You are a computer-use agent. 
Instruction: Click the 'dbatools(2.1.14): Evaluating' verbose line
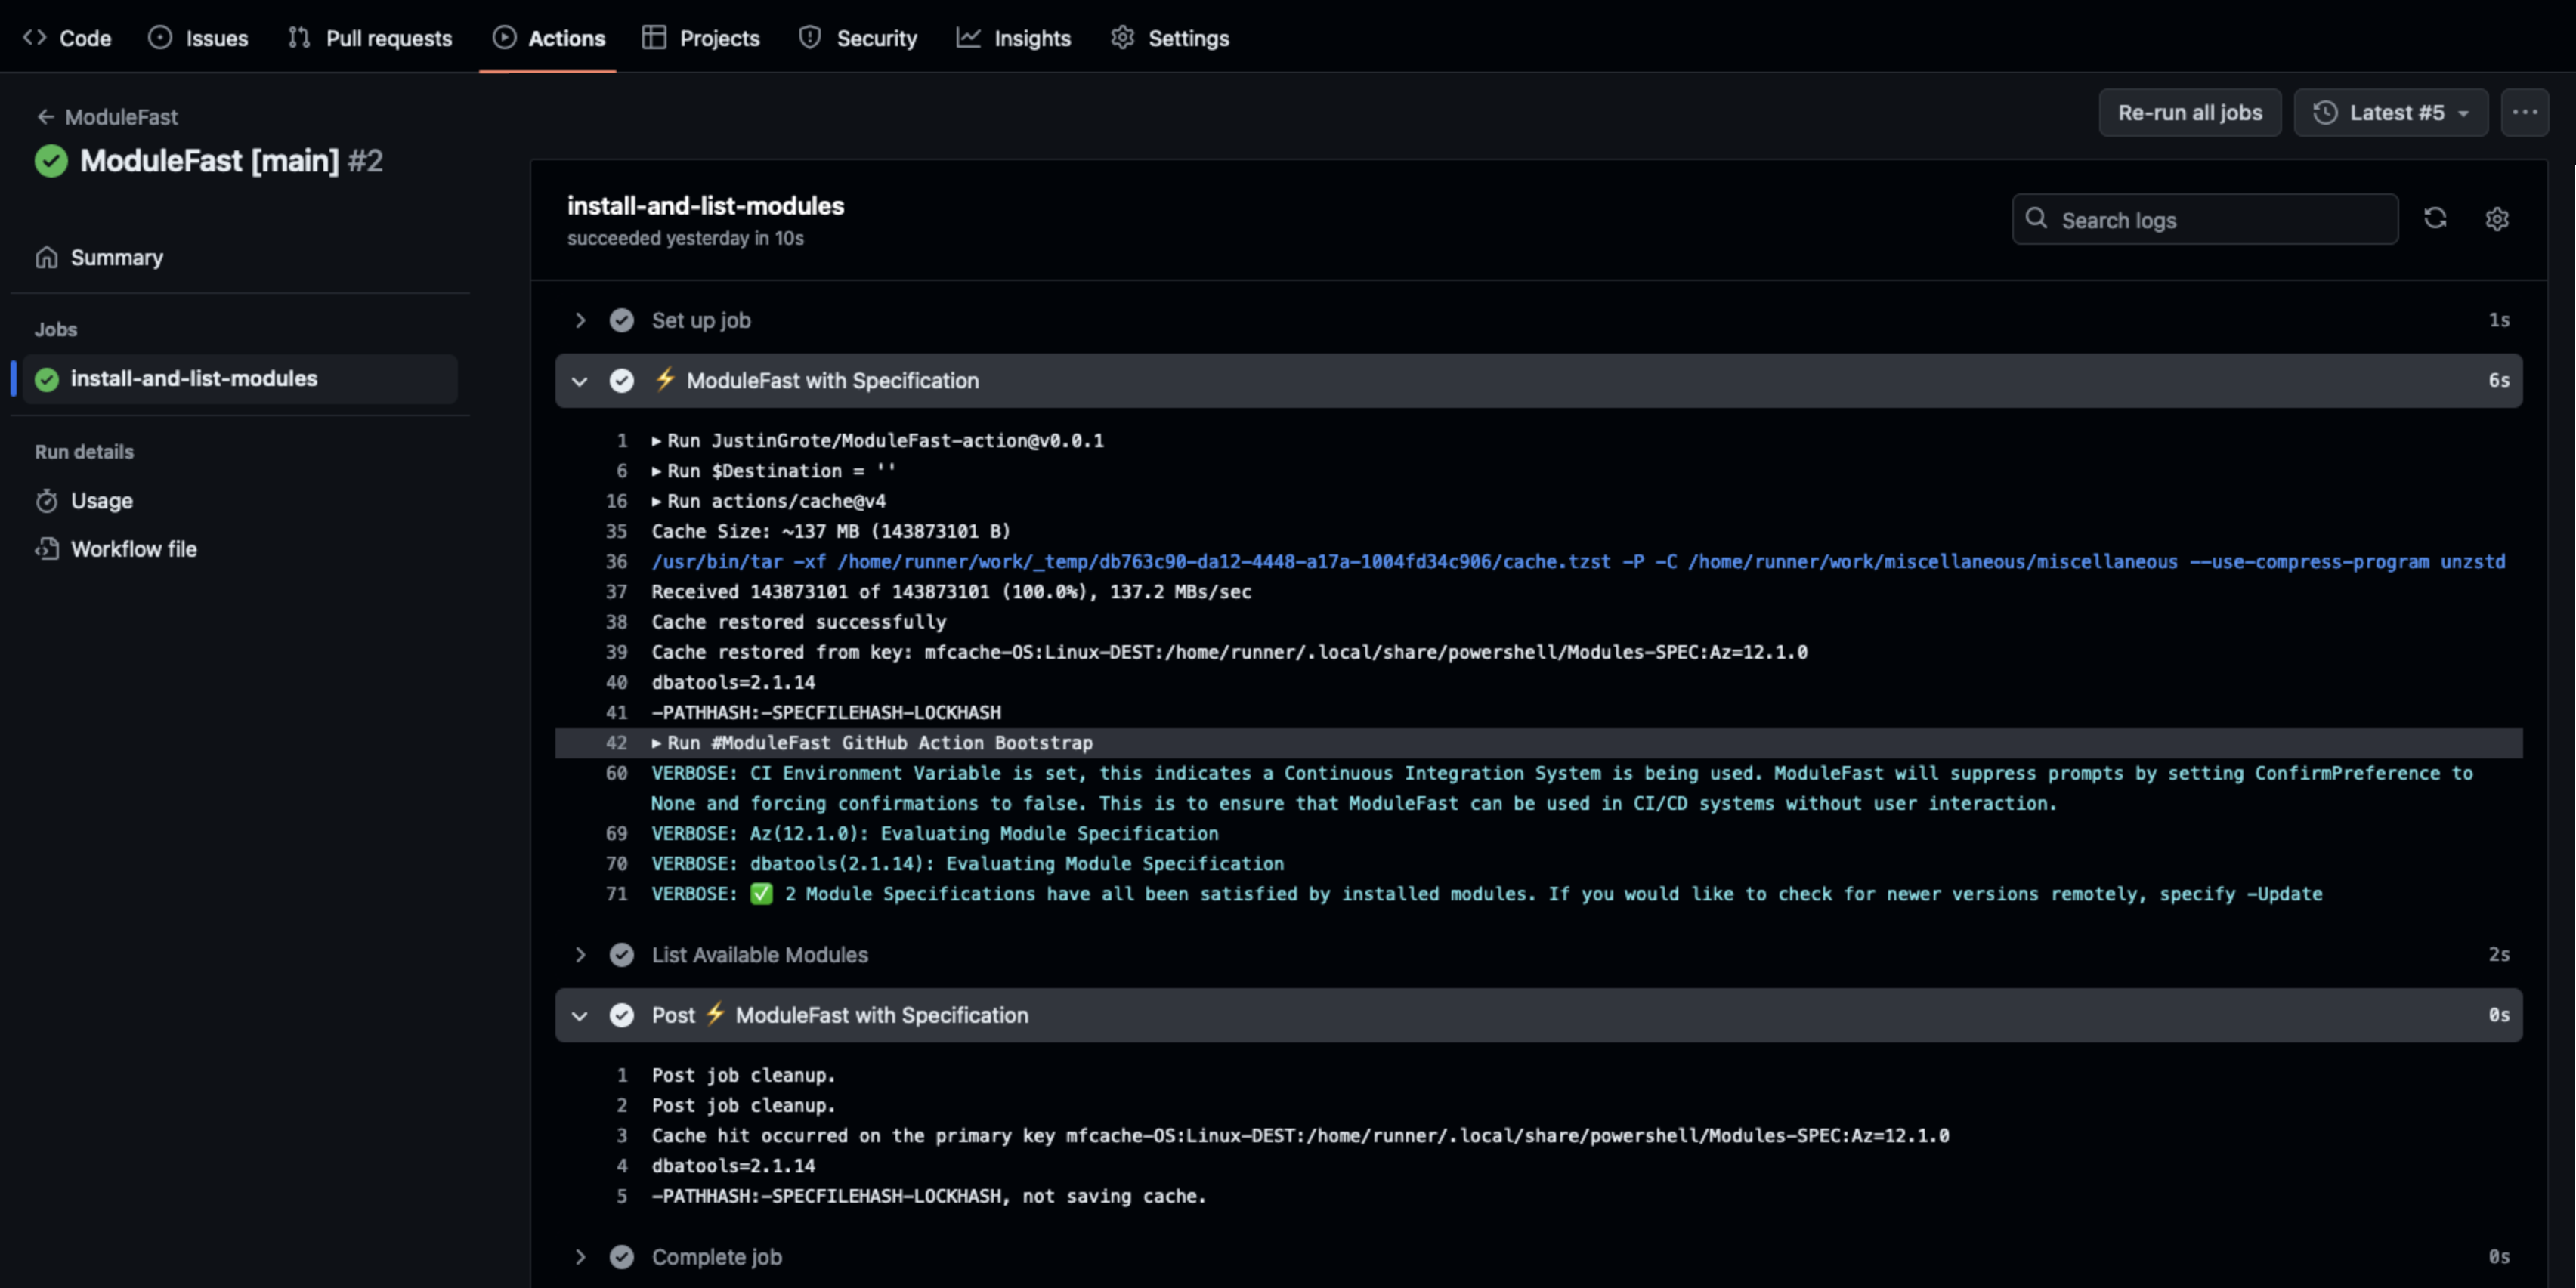tap(968, 864)
